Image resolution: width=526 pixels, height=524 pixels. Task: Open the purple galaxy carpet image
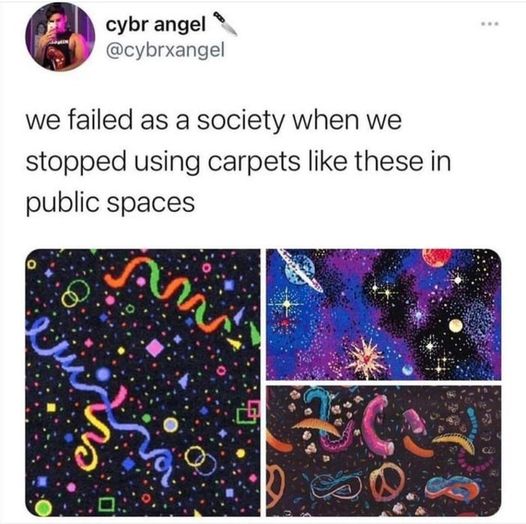[x=384, y=314]
